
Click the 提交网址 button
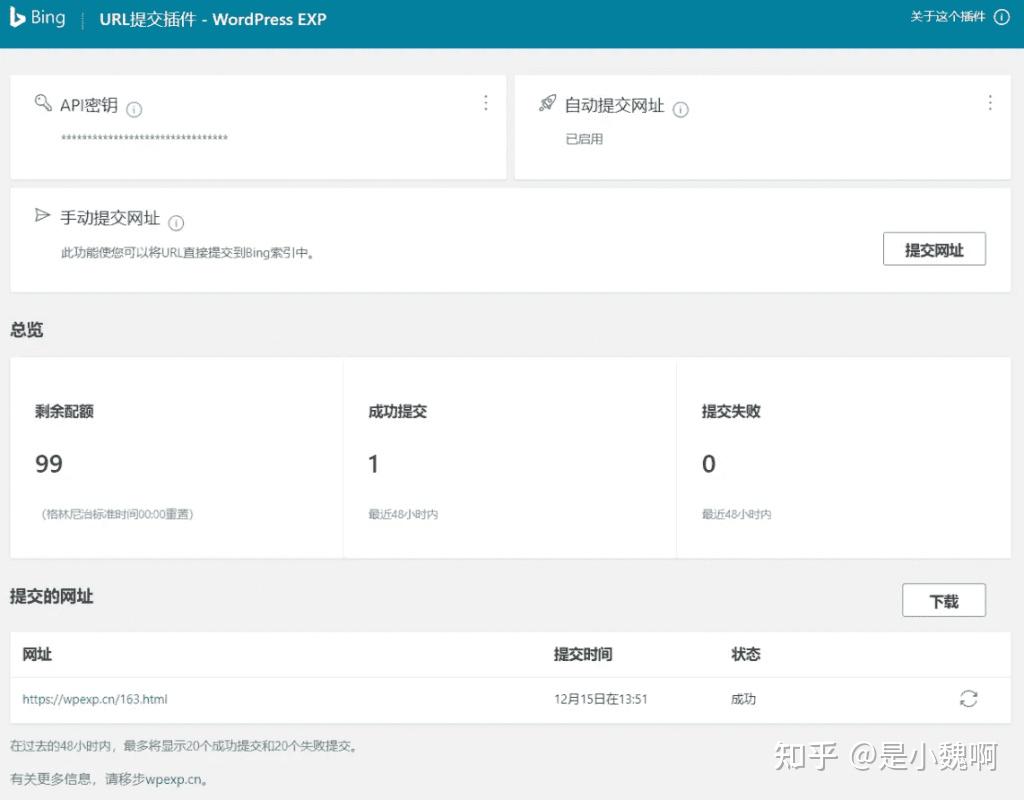(x=934, y=248)
